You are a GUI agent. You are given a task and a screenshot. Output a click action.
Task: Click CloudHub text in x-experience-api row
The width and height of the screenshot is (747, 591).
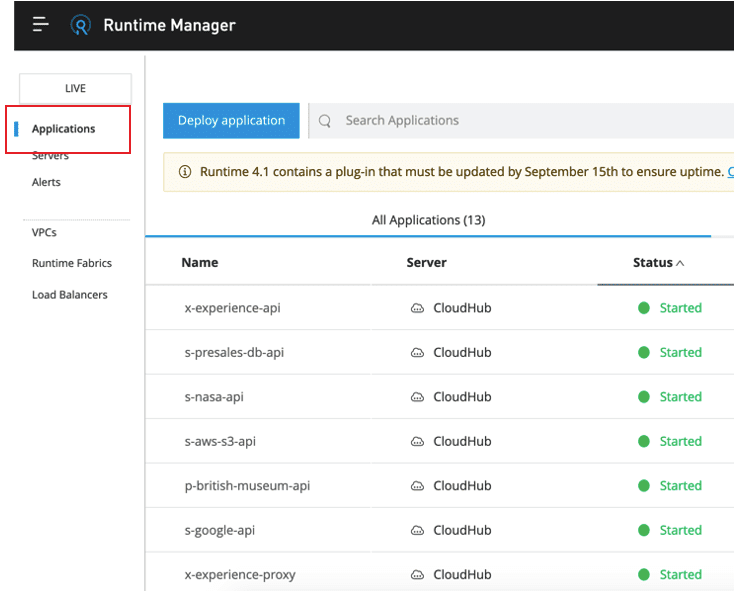coord(462,308)
